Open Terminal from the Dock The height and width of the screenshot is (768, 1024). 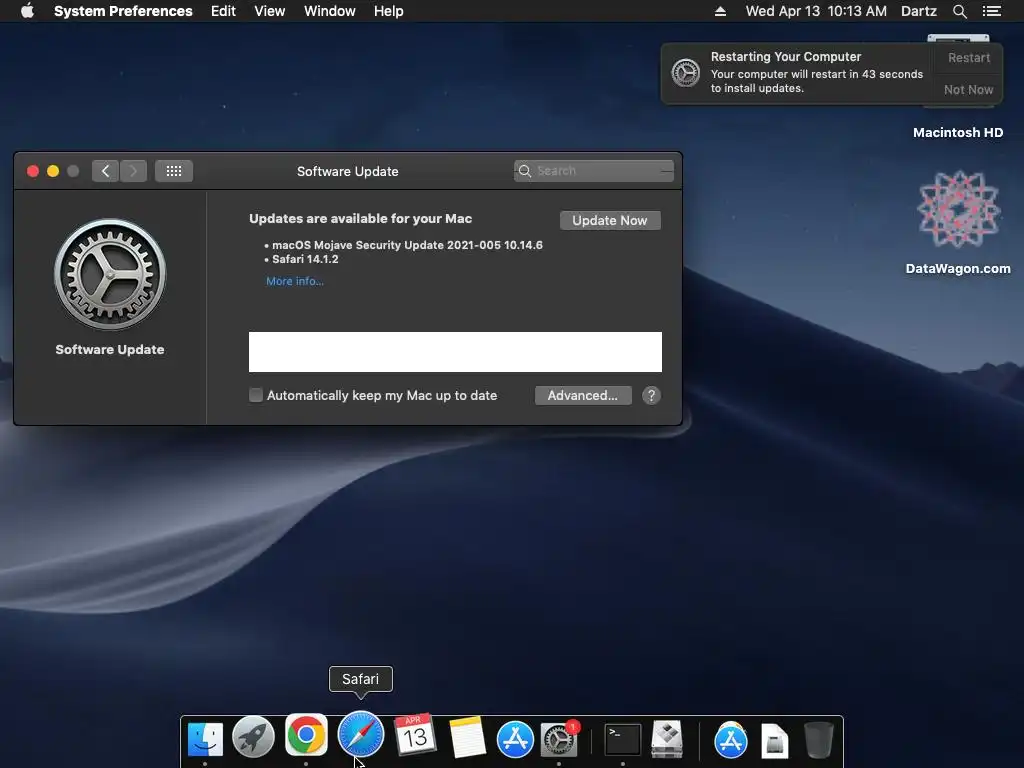pos(622,739)
